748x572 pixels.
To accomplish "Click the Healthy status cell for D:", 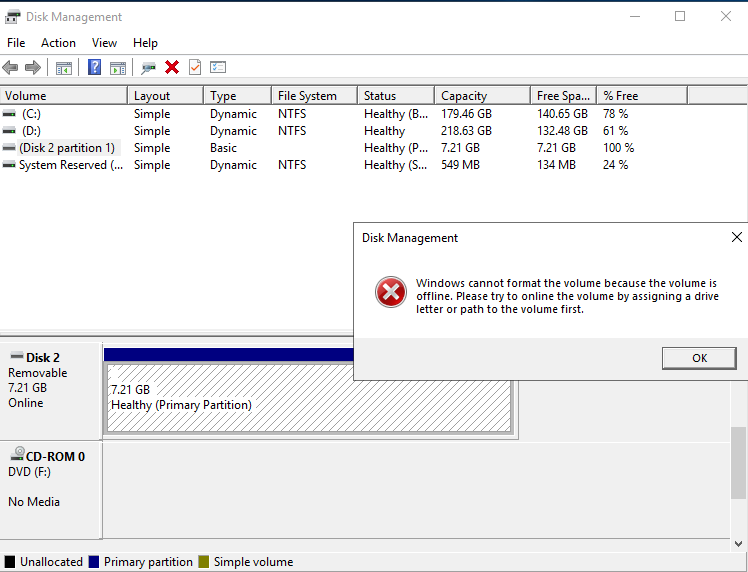I will point(384,131).
